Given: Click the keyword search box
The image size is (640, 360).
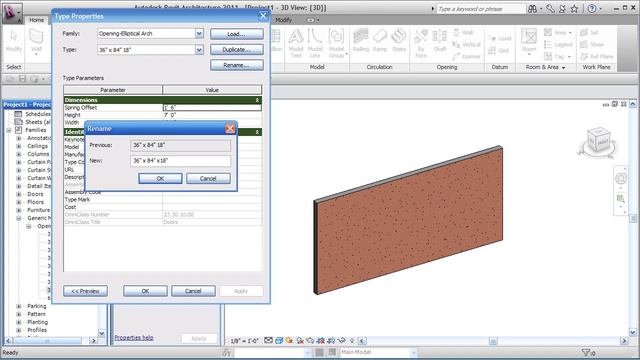Looking at the screenshot, I should point(480,9).
